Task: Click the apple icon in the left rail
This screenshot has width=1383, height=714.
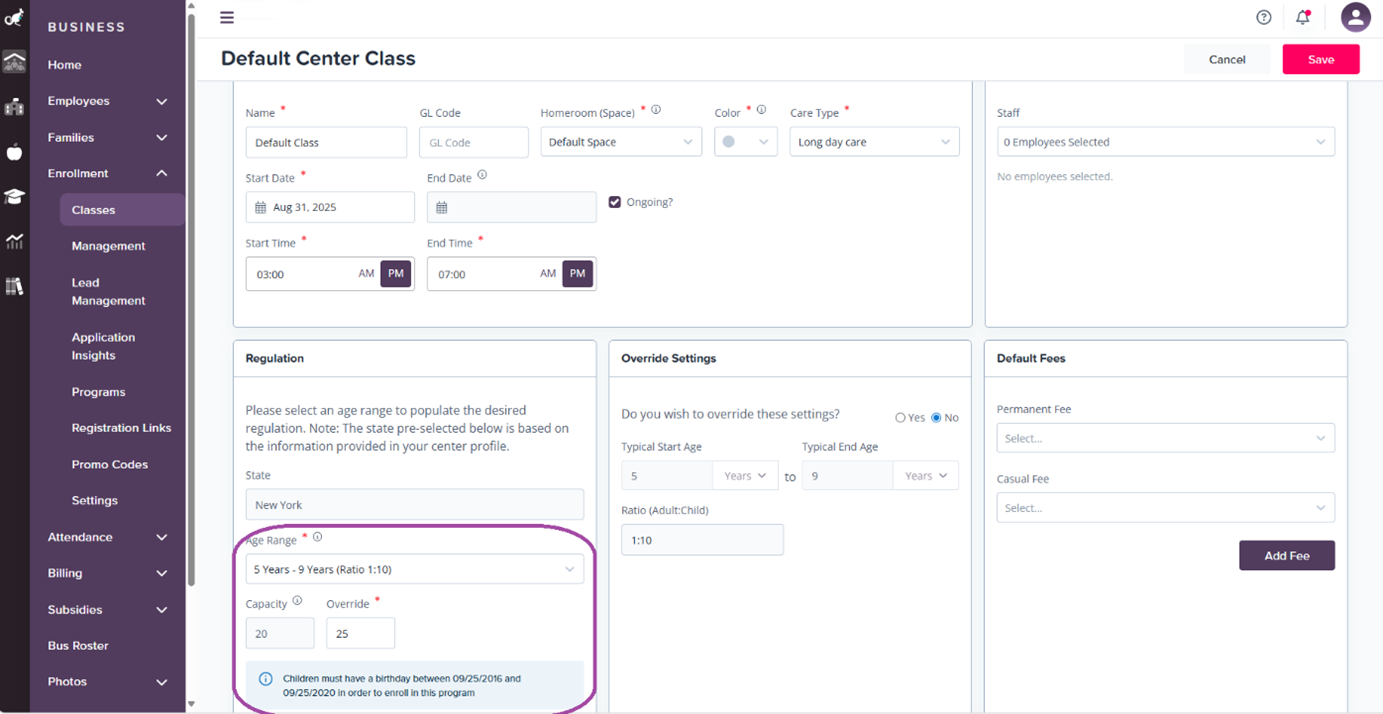Action: tap(14, 152)
